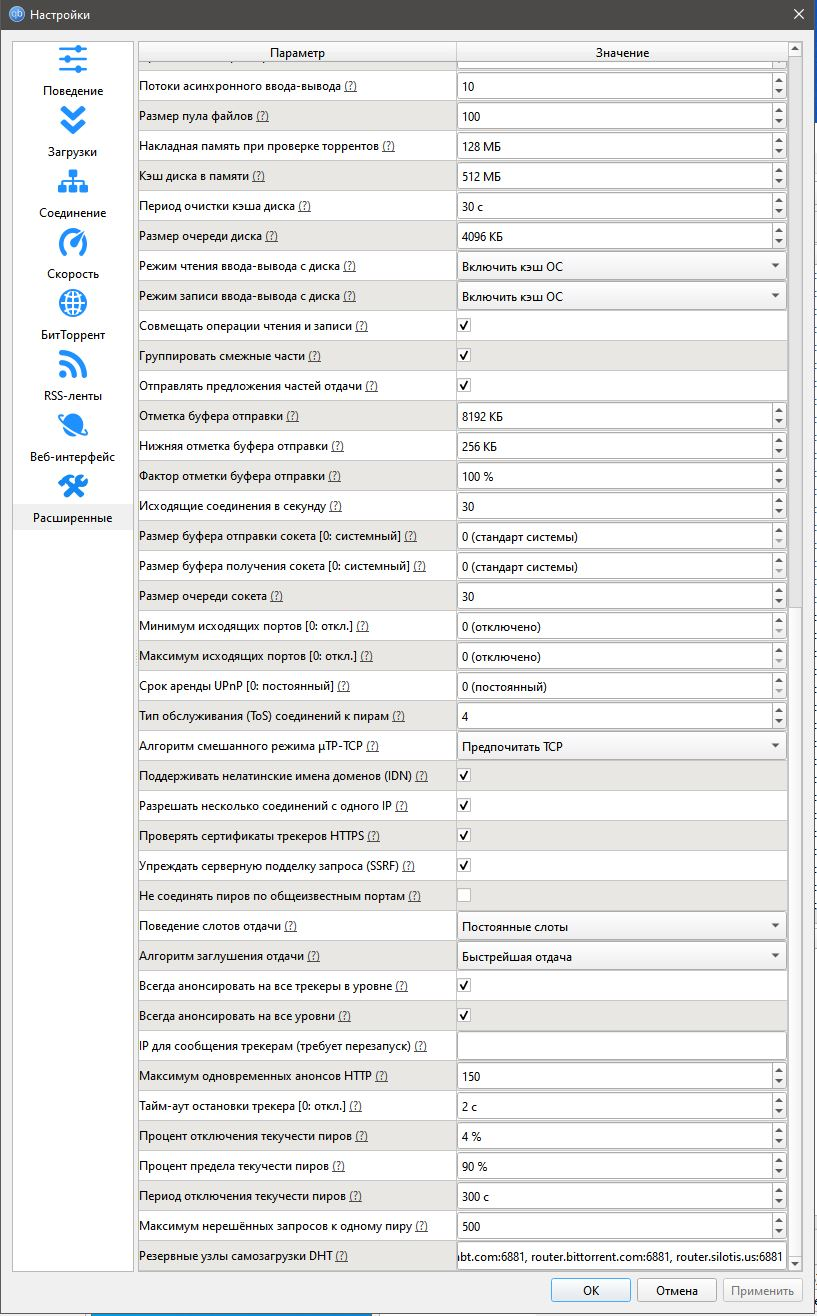Image resolution: width=817 pixels, height=1316 pixels.
Task: Click the Параметр column header
Action: 297,52
